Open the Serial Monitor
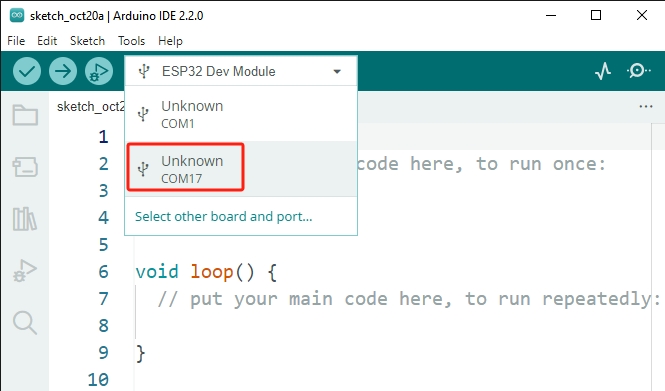The height and width of the screenshot is (391, 665). pos(638,71)
